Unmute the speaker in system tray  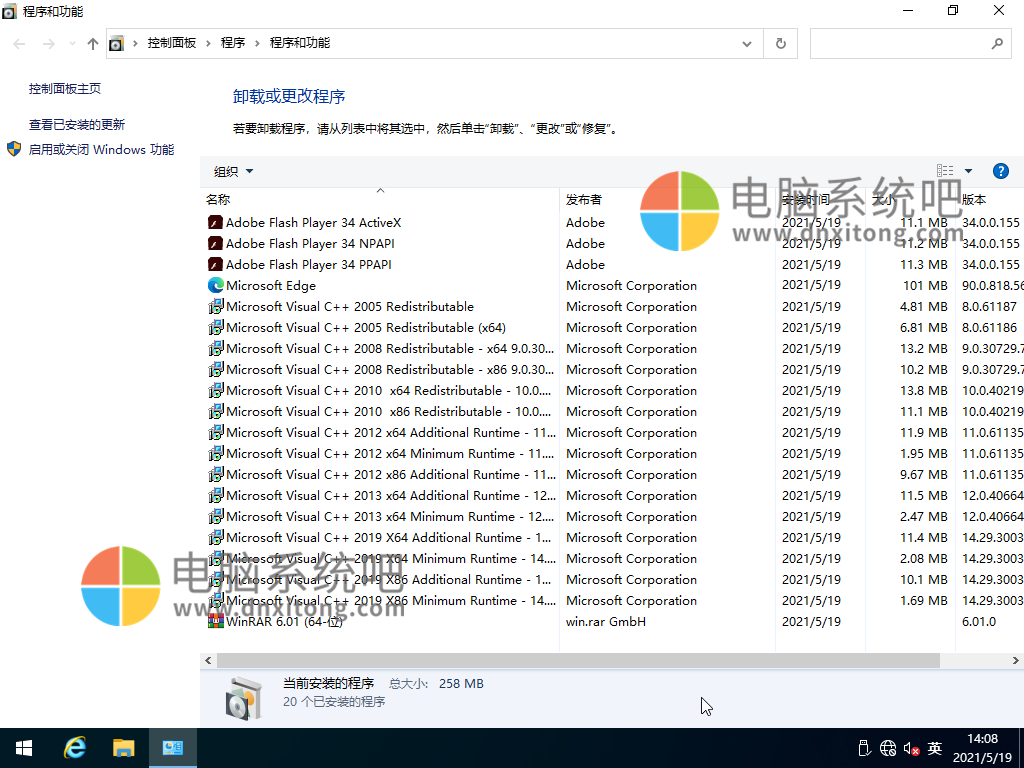(908, 747)
